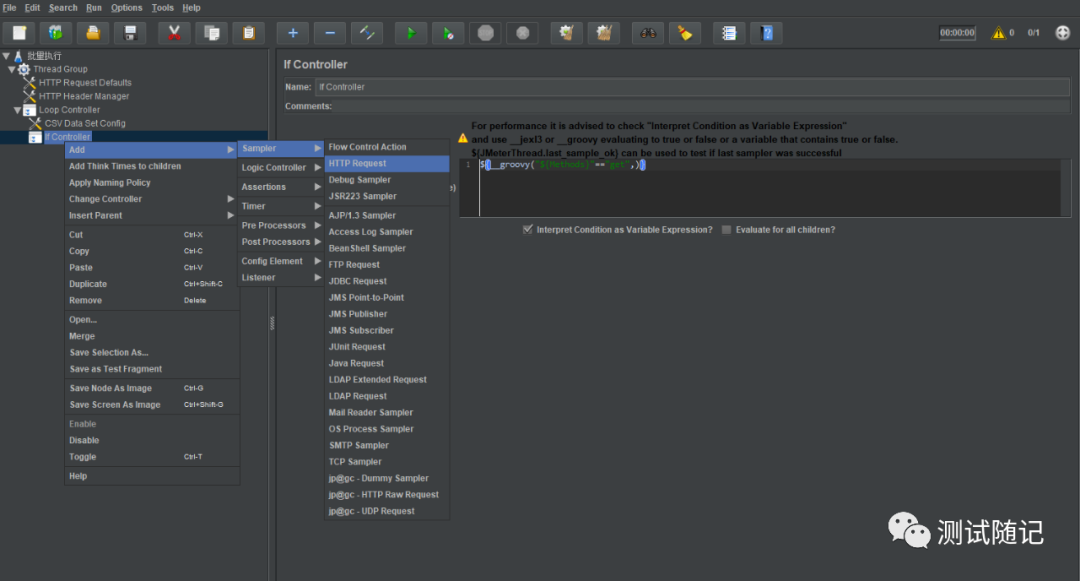Click the remote hosts globe icon
This screenshot has width=1080, height=581.
[1063, 33]
